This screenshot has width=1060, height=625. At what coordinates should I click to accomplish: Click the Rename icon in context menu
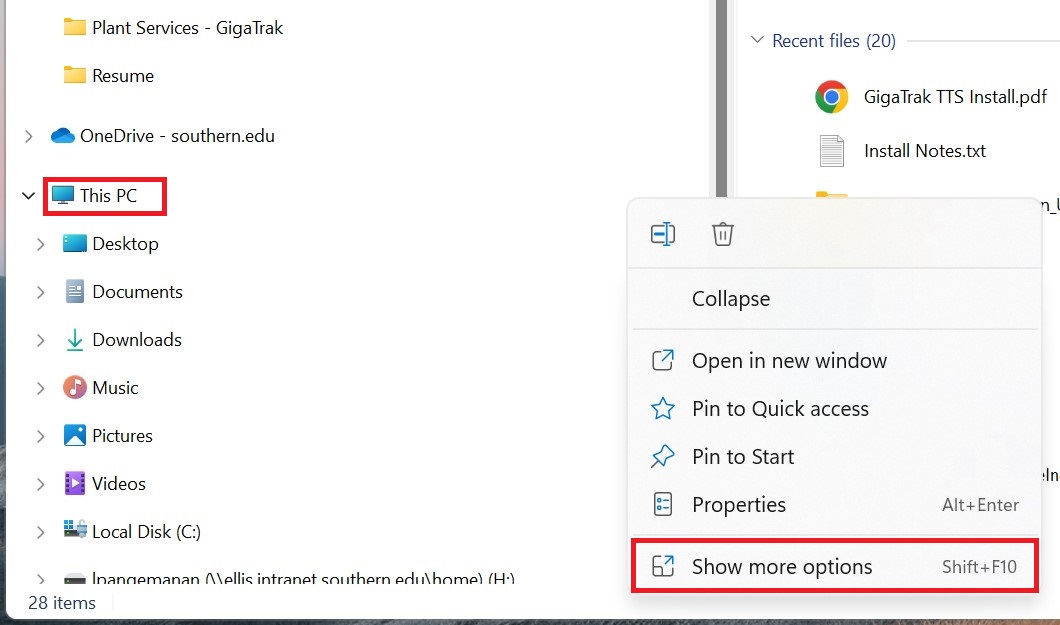pos(663,234)
